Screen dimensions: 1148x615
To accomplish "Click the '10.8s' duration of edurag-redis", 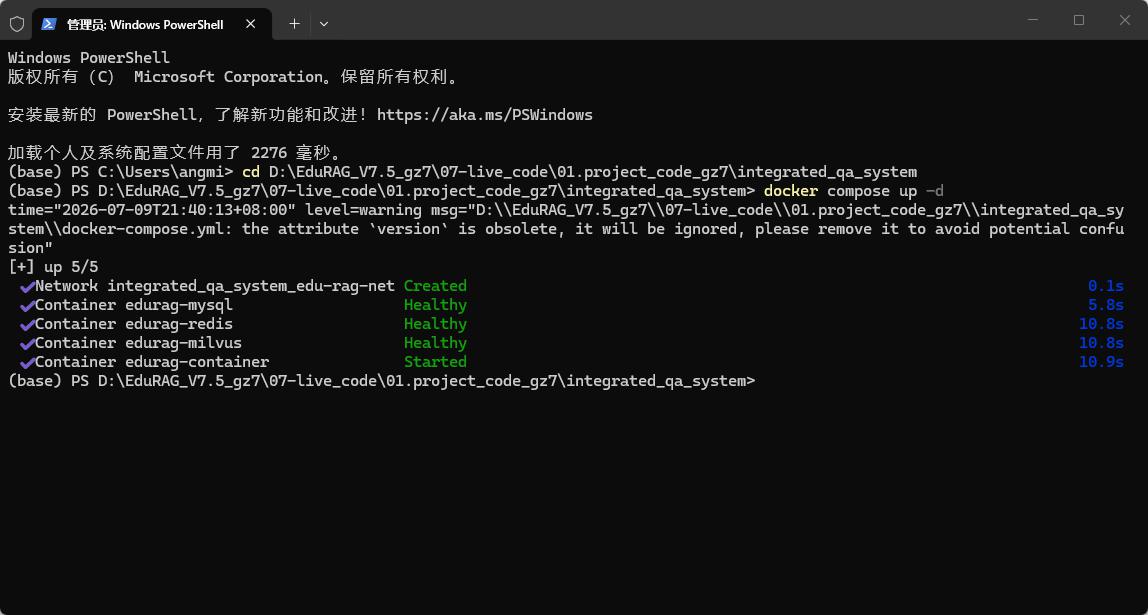I will 1101,324.
